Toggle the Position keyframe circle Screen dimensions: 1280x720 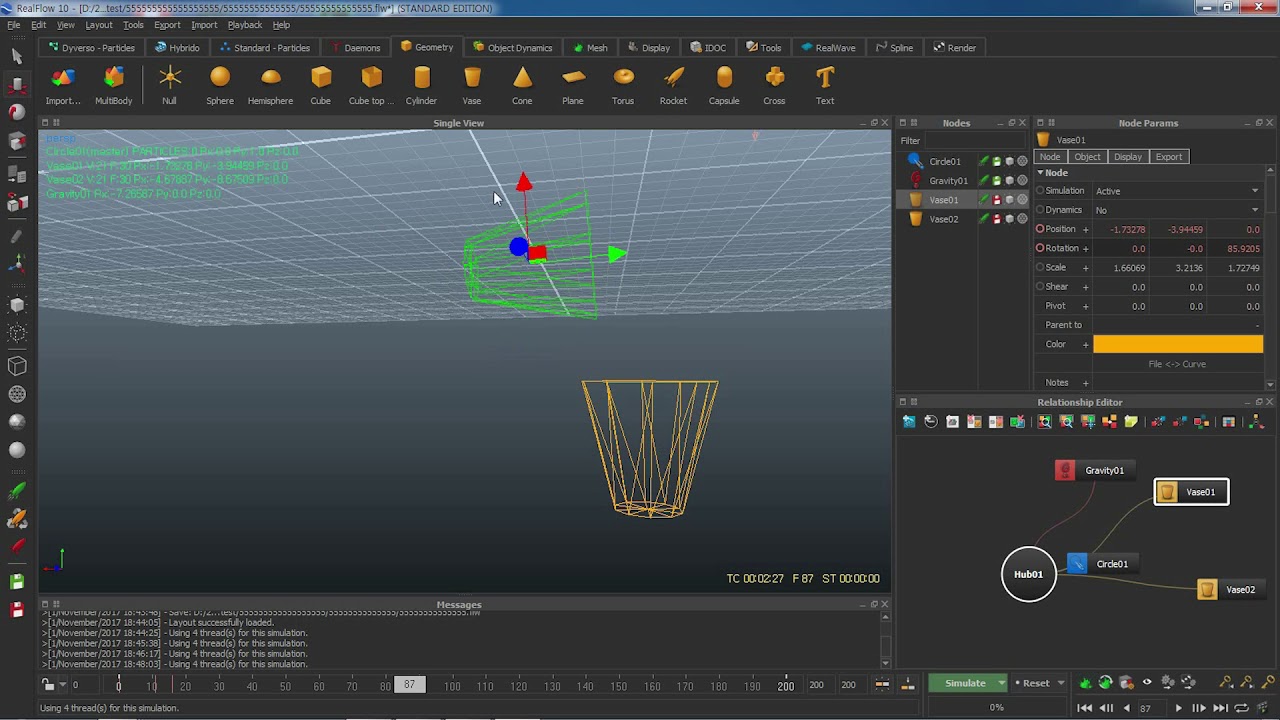tap(1040, 229)
